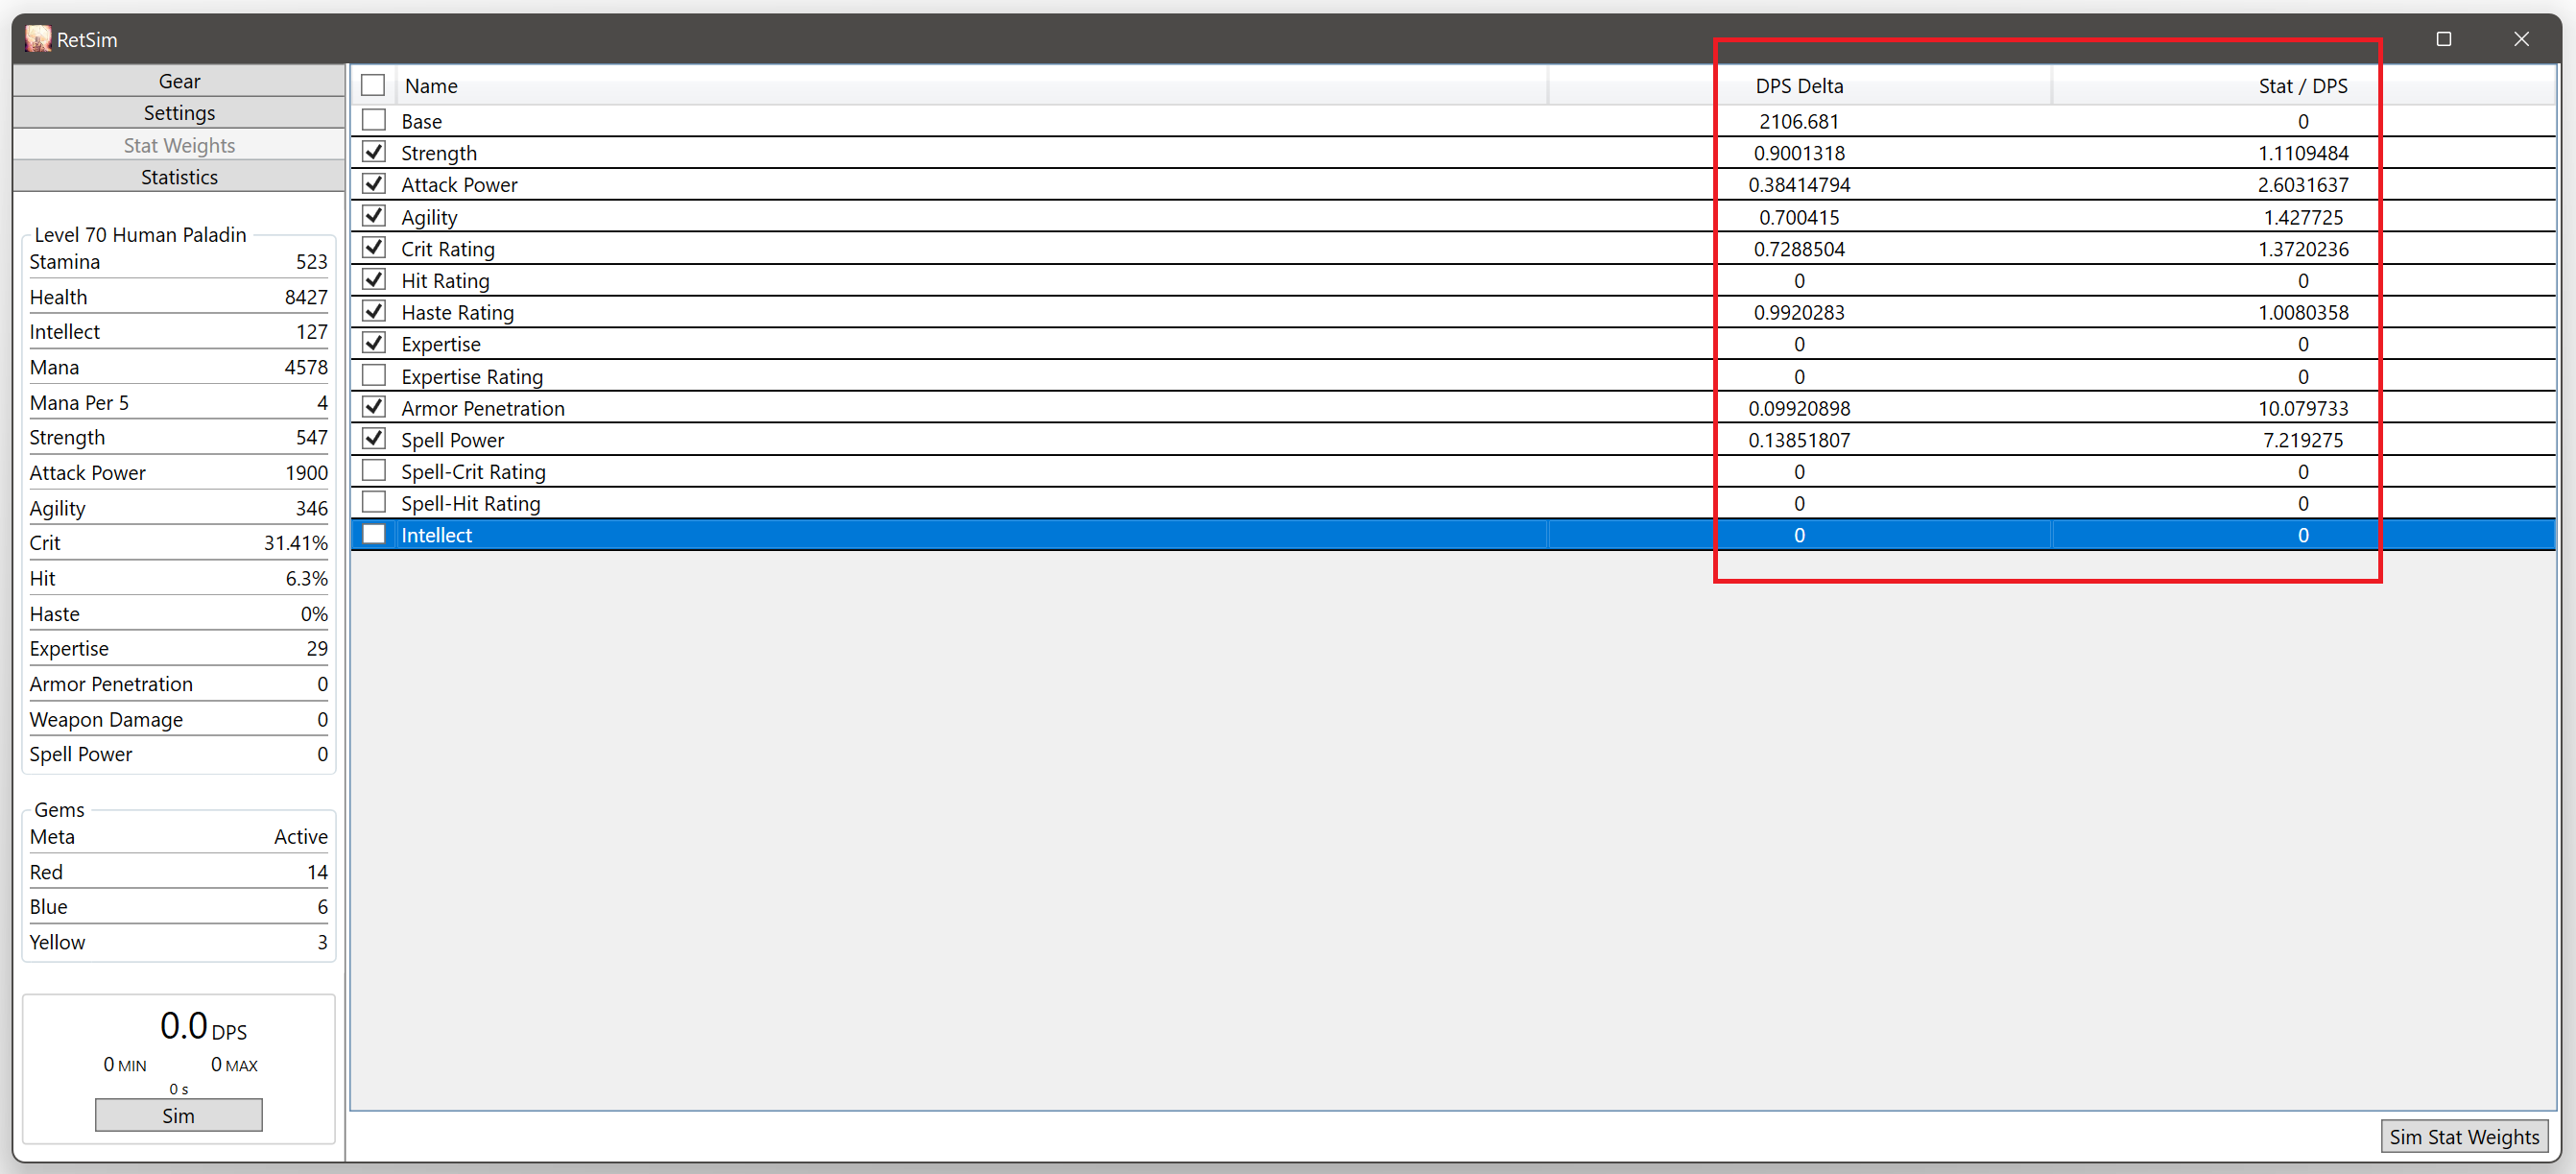Check the Spell-Crit Rating checkbox
2576x1174 pixels.
point(373,471)
